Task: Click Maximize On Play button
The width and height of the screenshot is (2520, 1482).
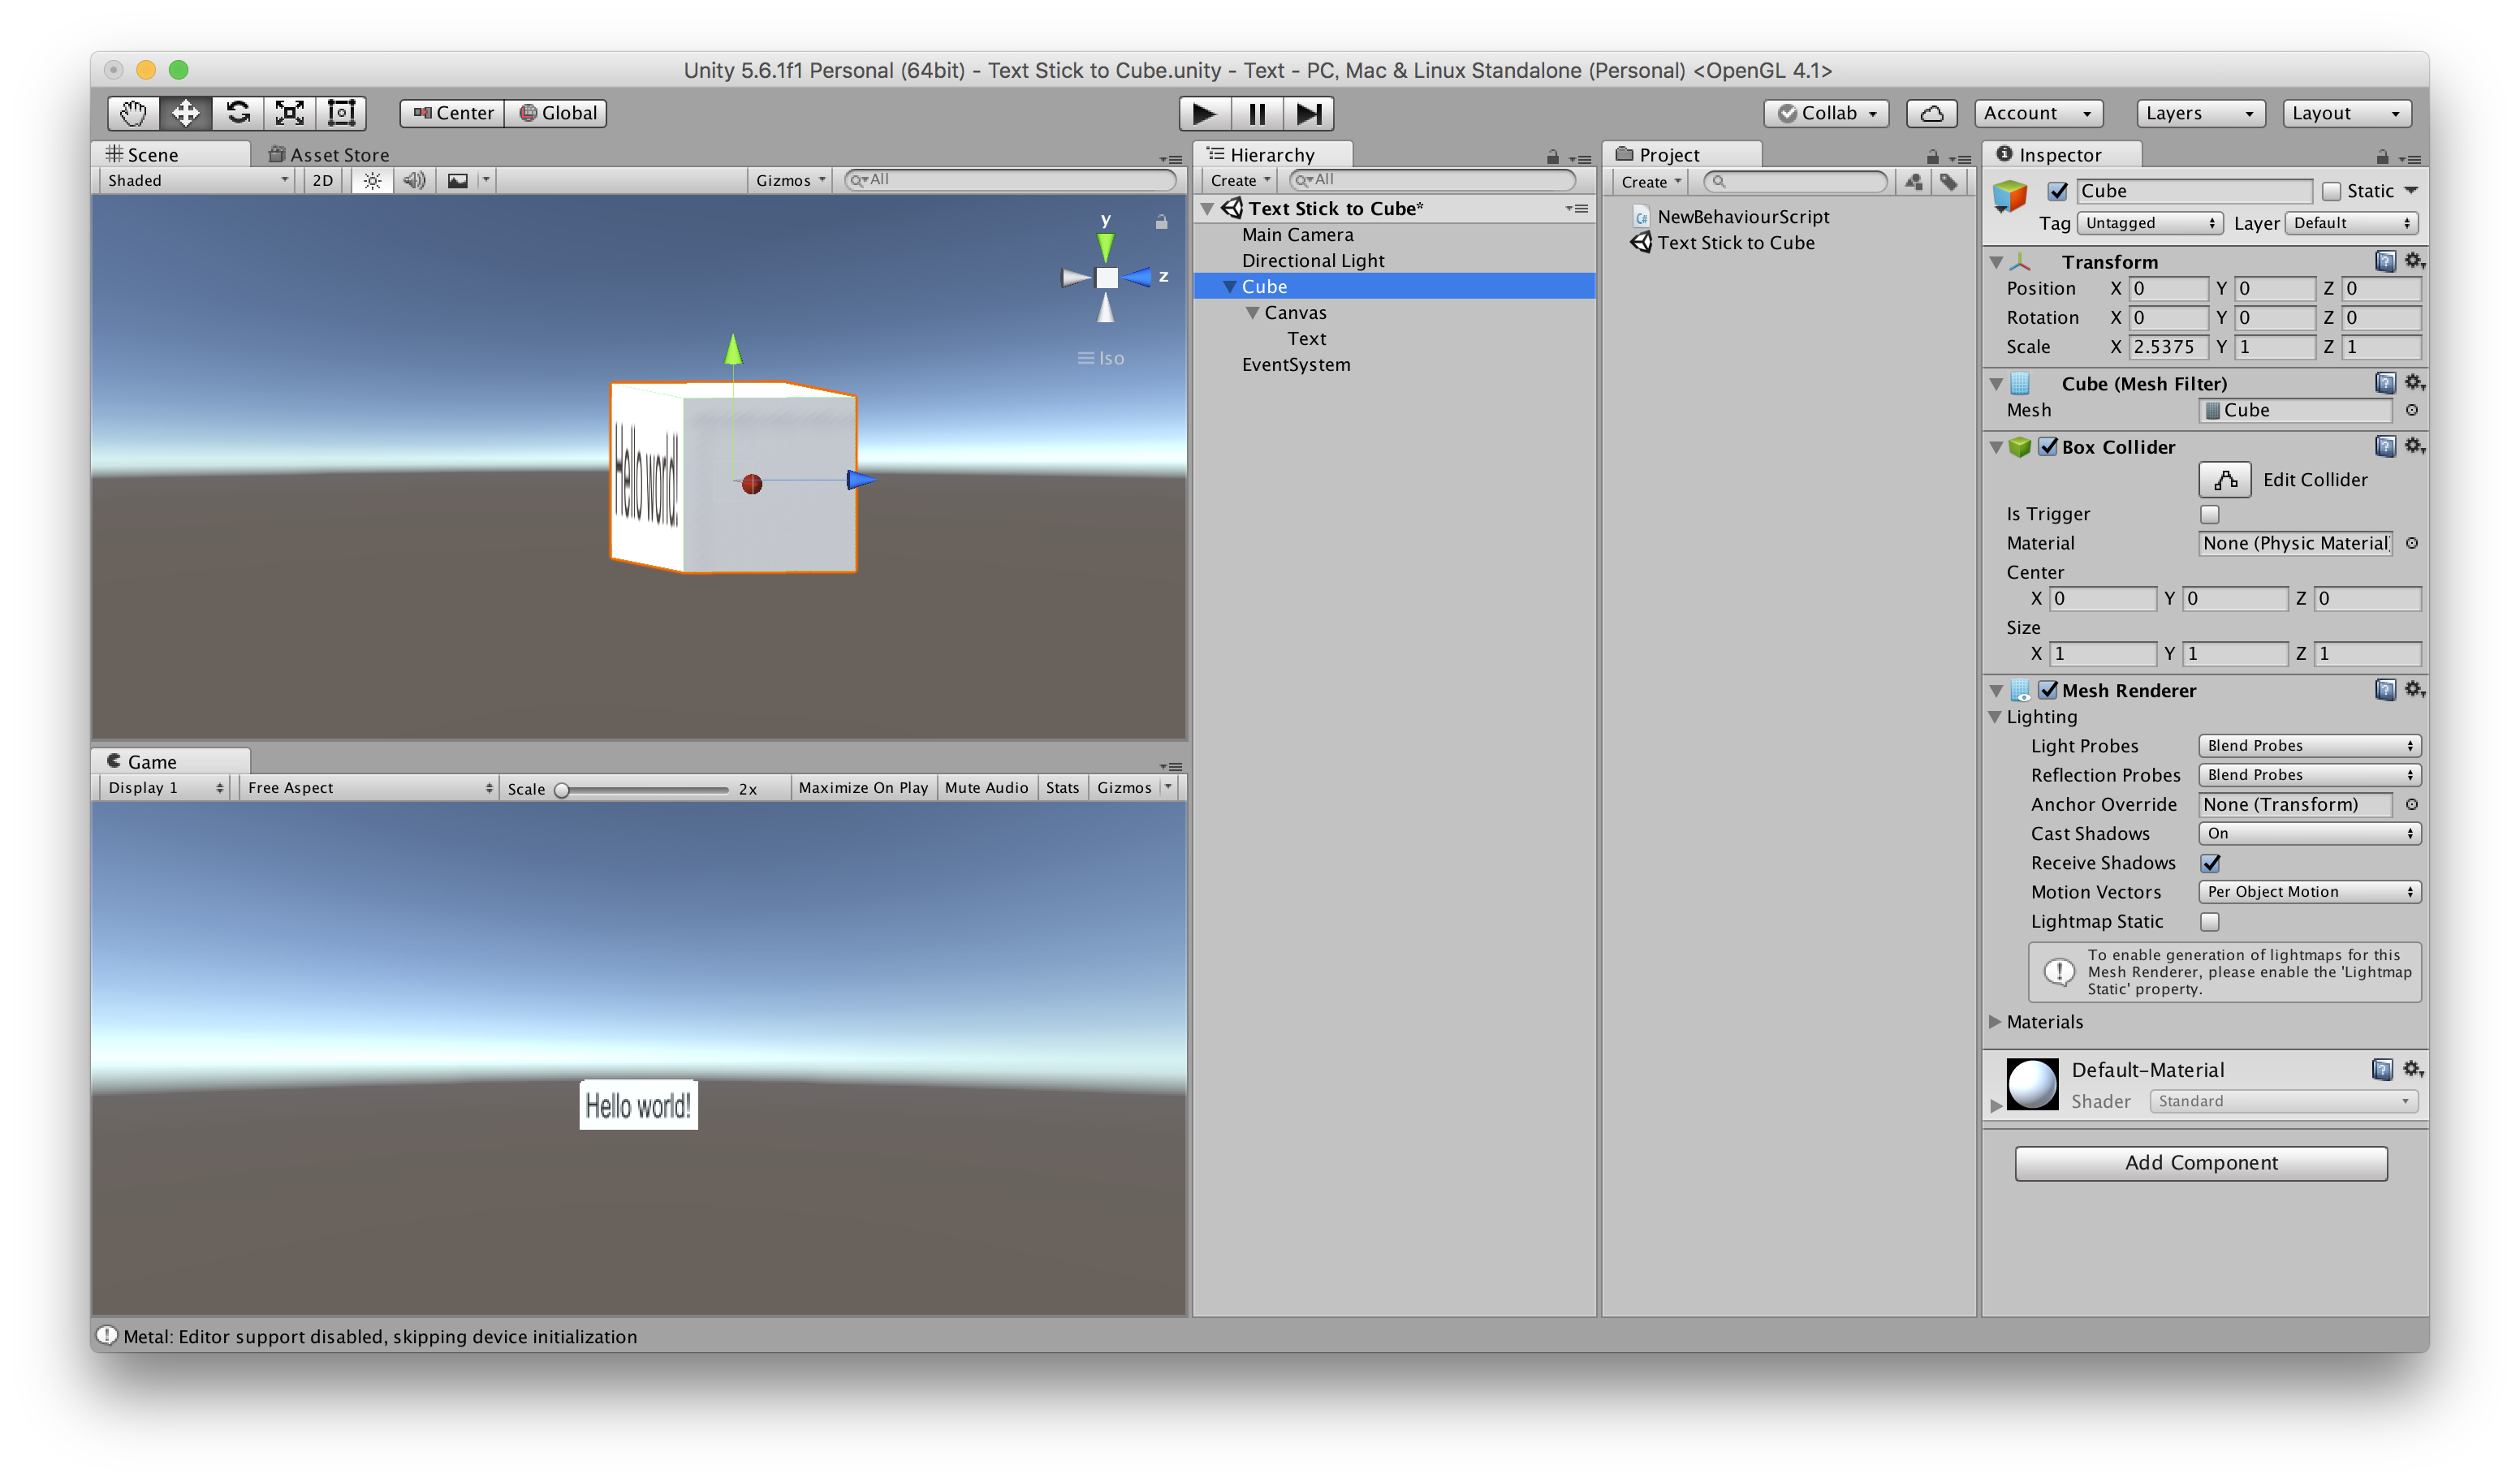Action: 863,788
